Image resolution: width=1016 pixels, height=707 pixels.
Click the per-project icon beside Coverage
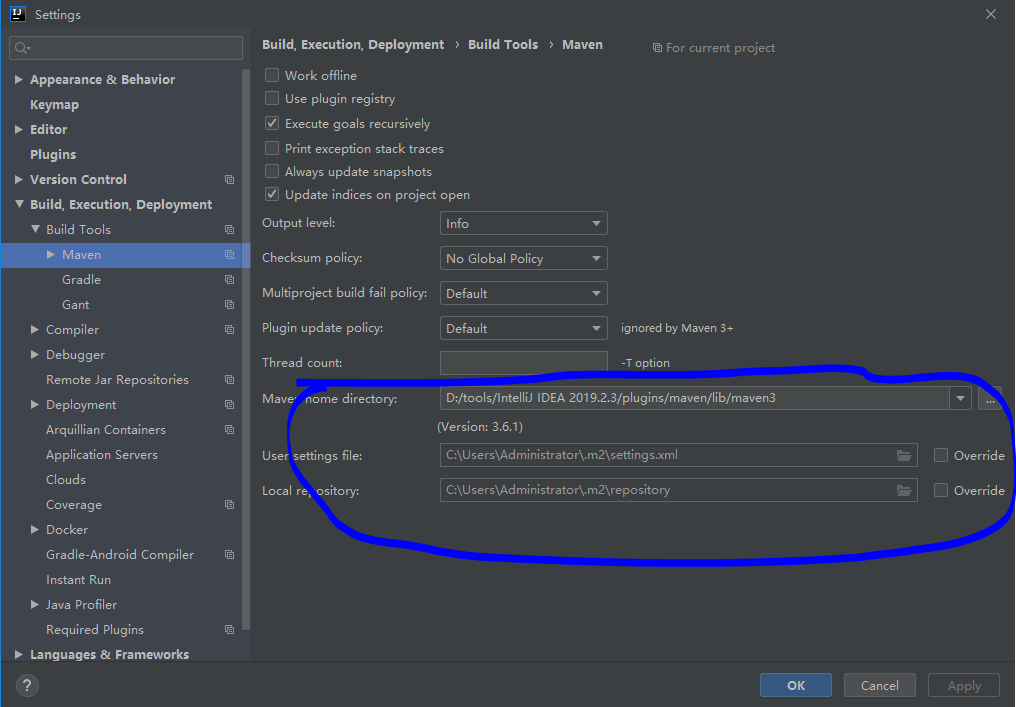pyautogui.click(x=229, y=505)
